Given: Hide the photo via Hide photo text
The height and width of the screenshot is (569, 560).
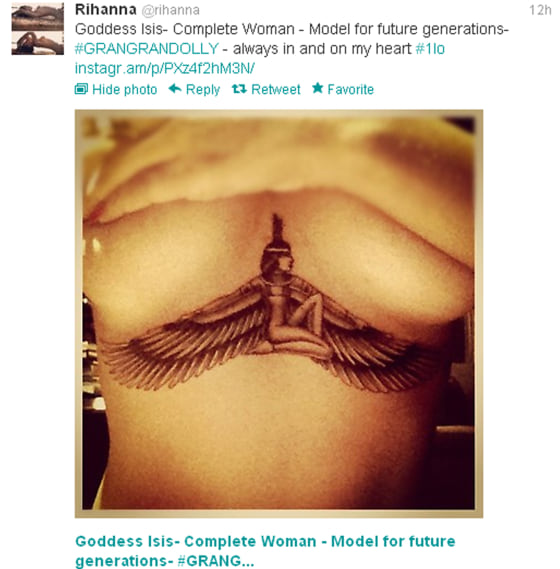Looking at the screenshot, I should (124, 90).
